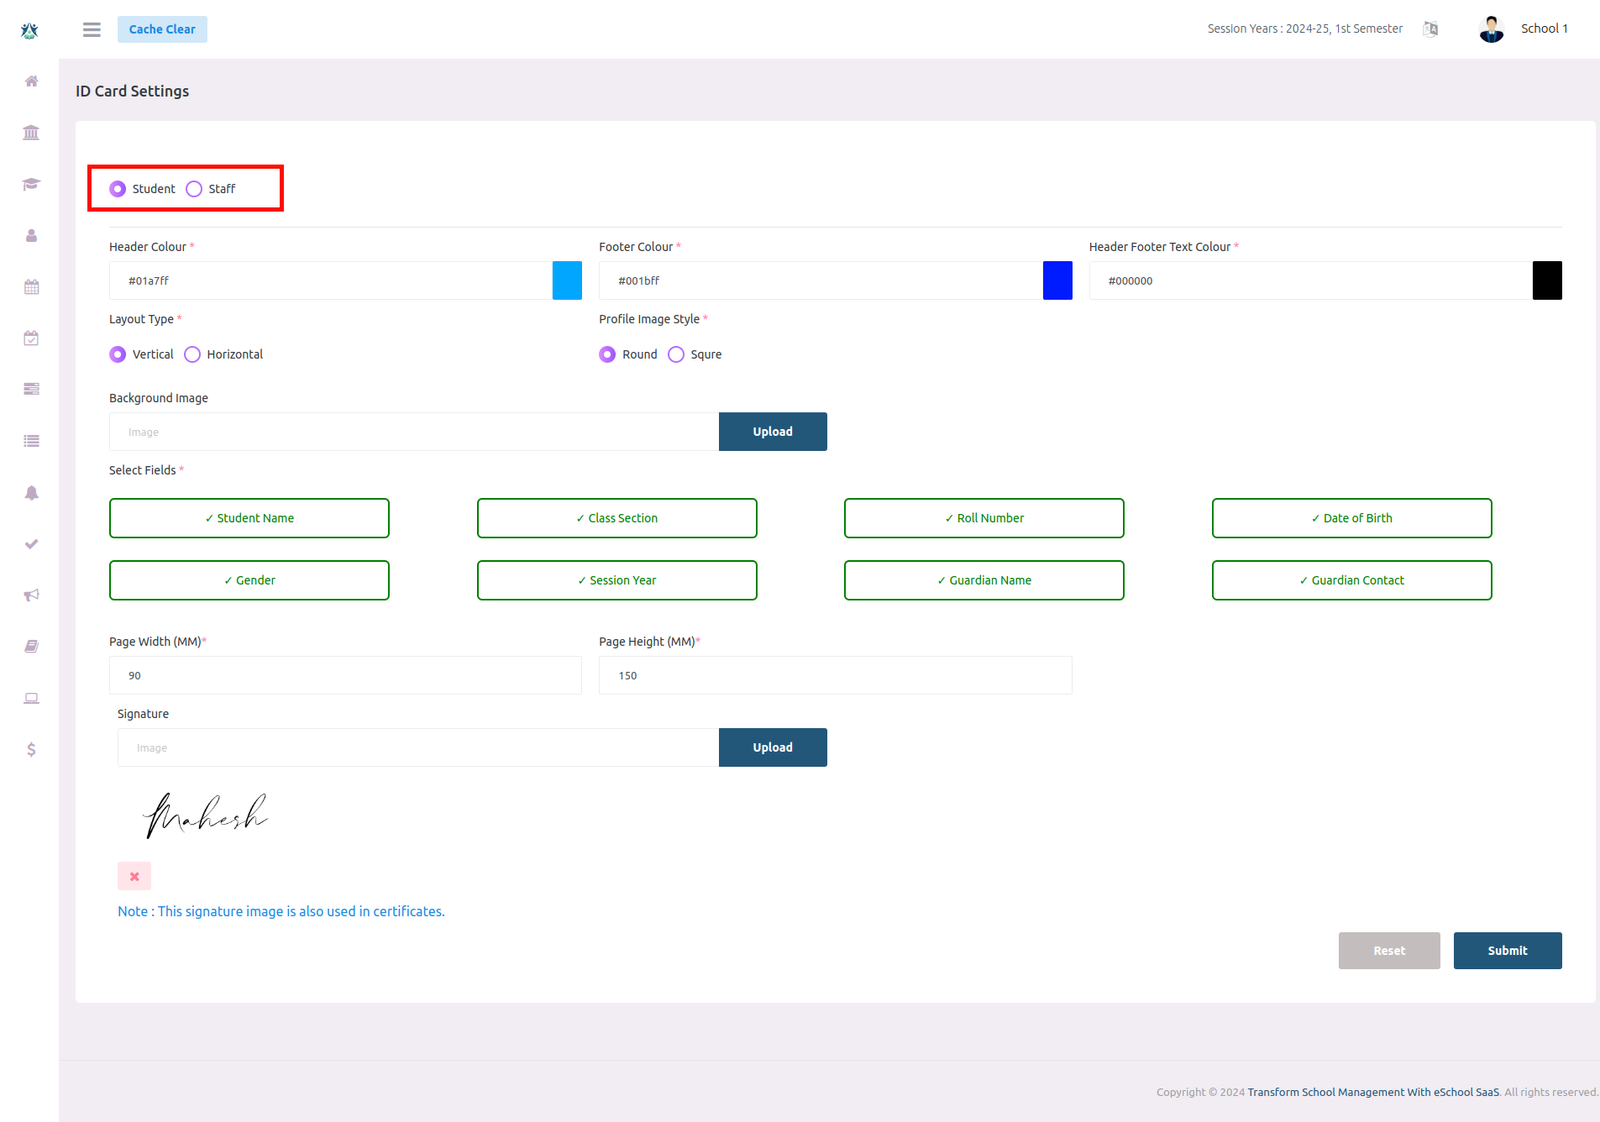This screenshot has height=1122, width=1600.
Task: Click the language translate icon
Action: (1431, 29)
